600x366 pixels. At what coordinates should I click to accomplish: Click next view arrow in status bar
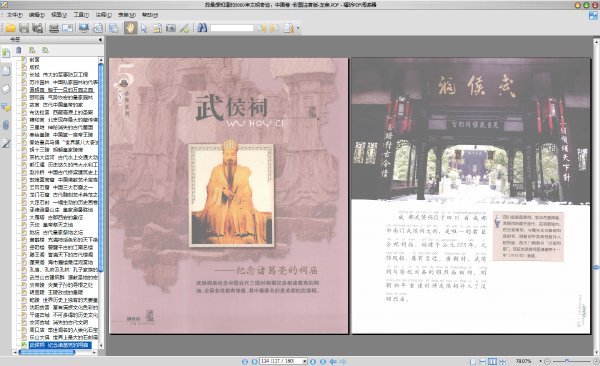(343, 361)
